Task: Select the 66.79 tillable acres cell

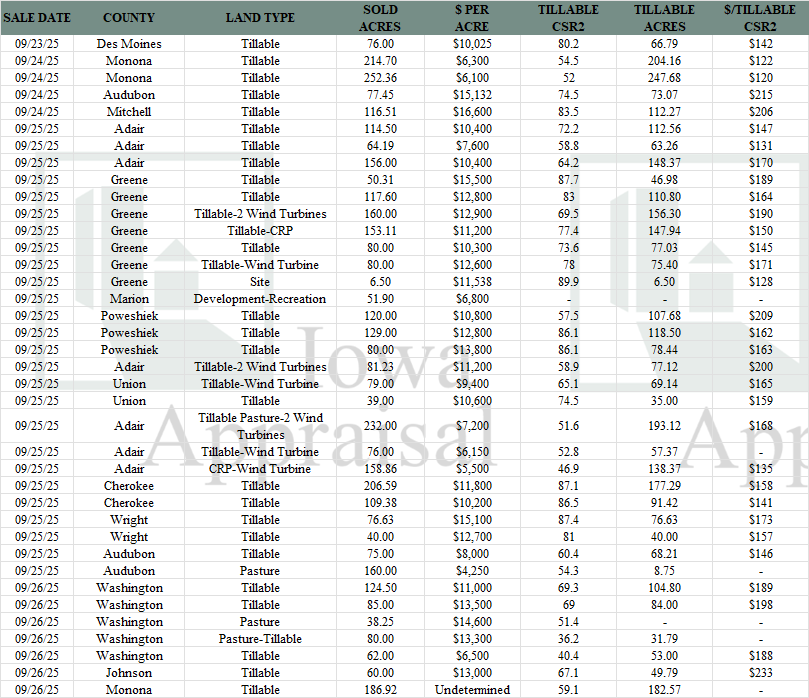Action: [x=665, y=44]
